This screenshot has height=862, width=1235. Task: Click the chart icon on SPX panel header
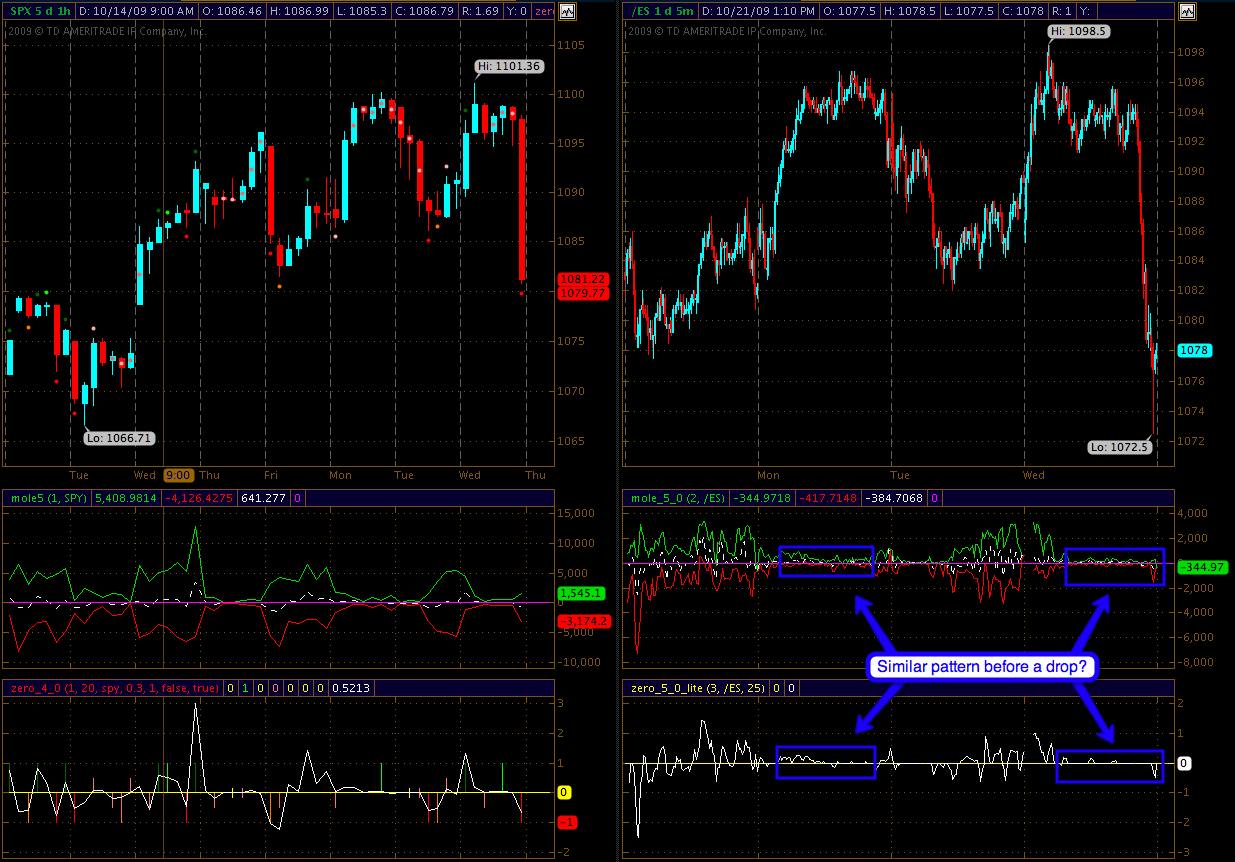pos(568,12)
